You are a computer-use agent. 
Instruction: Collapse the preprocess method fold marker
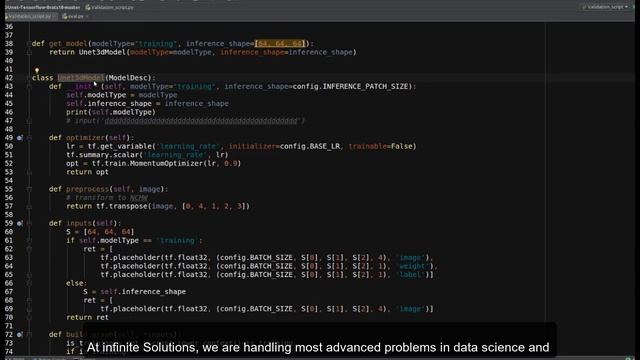point(29,189)
